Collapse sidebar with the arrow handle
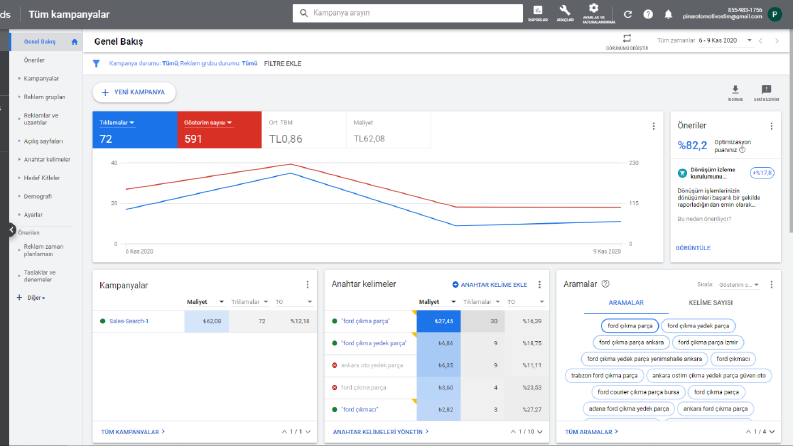 11,230
